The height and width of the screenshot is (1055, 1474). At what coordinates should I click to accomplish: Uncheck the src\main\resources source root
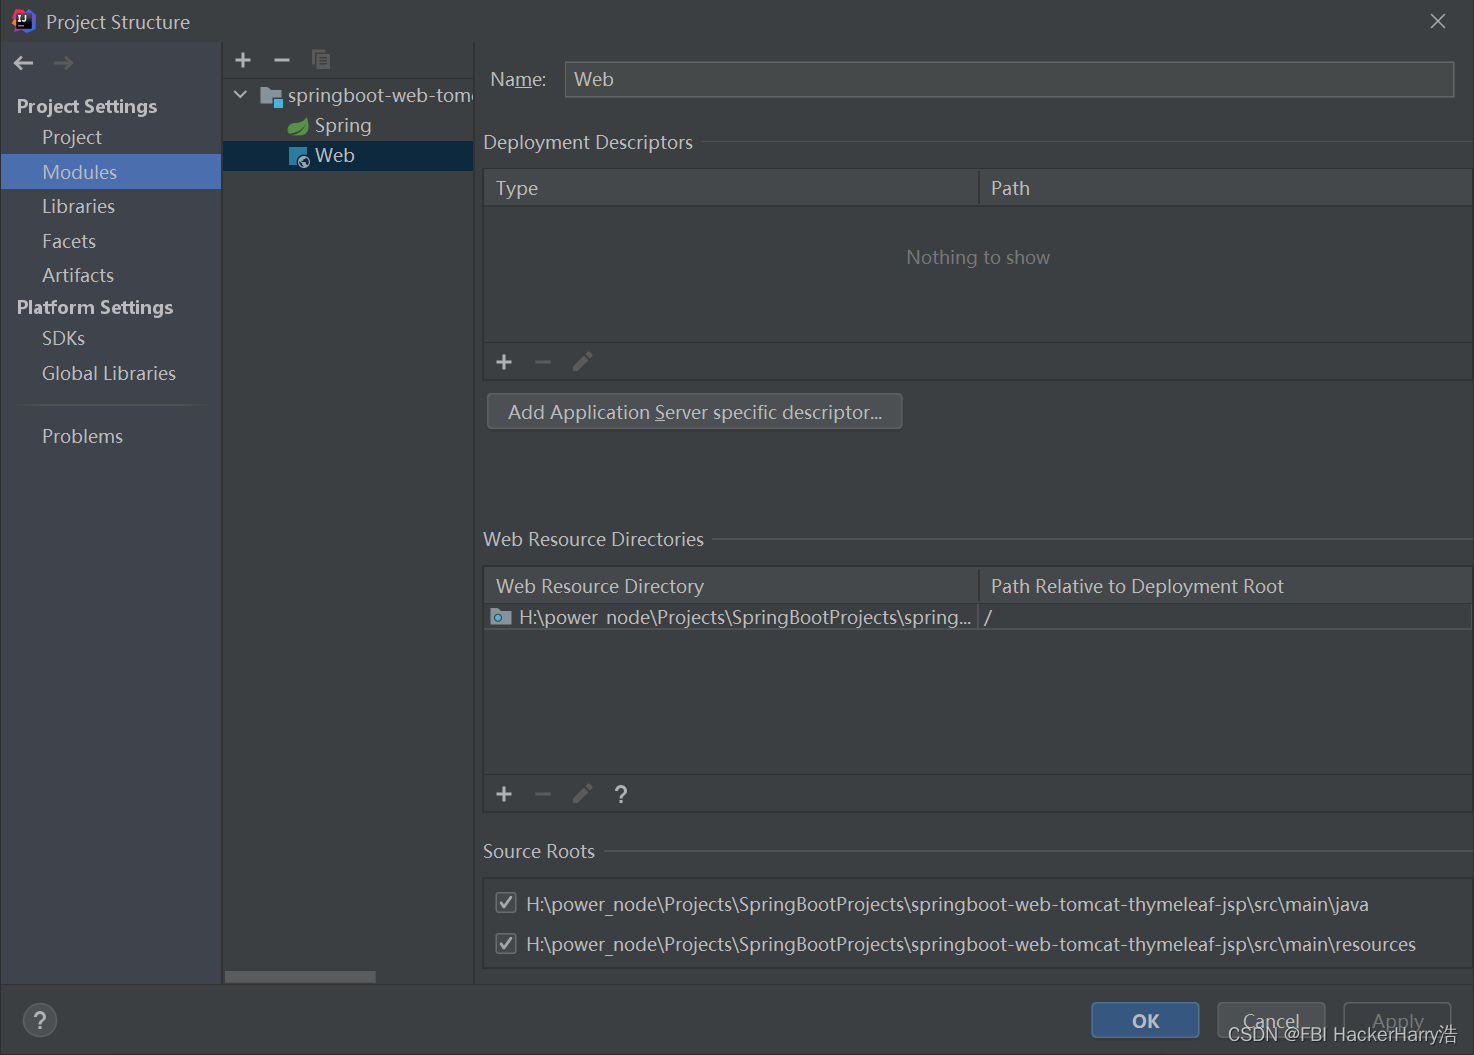pyautogui.click(x=506, y=944)
